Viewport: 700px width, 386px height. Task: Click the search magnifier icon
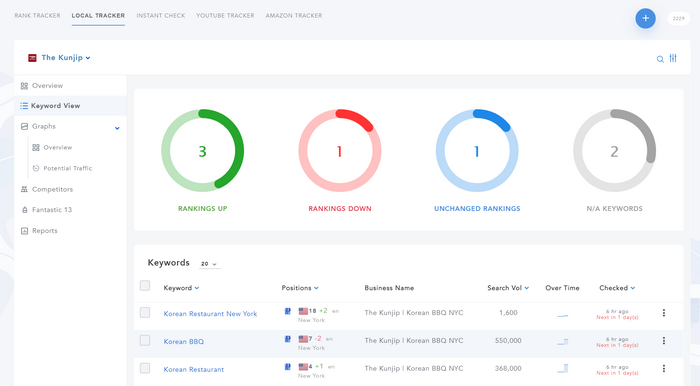point(660,59)
